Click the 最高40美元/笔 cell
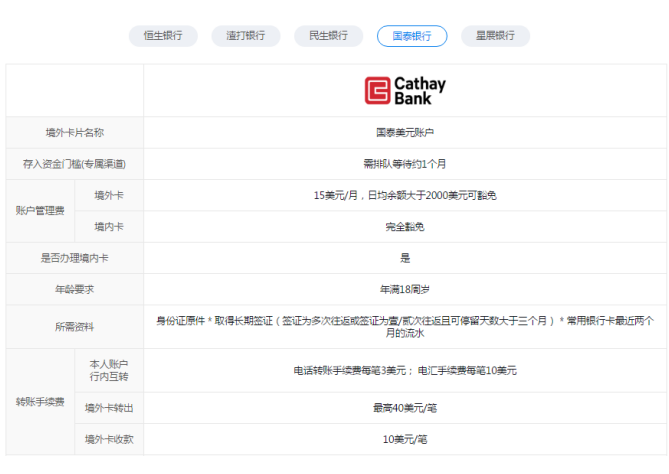669x474 pixels. [x=405, y=408]
